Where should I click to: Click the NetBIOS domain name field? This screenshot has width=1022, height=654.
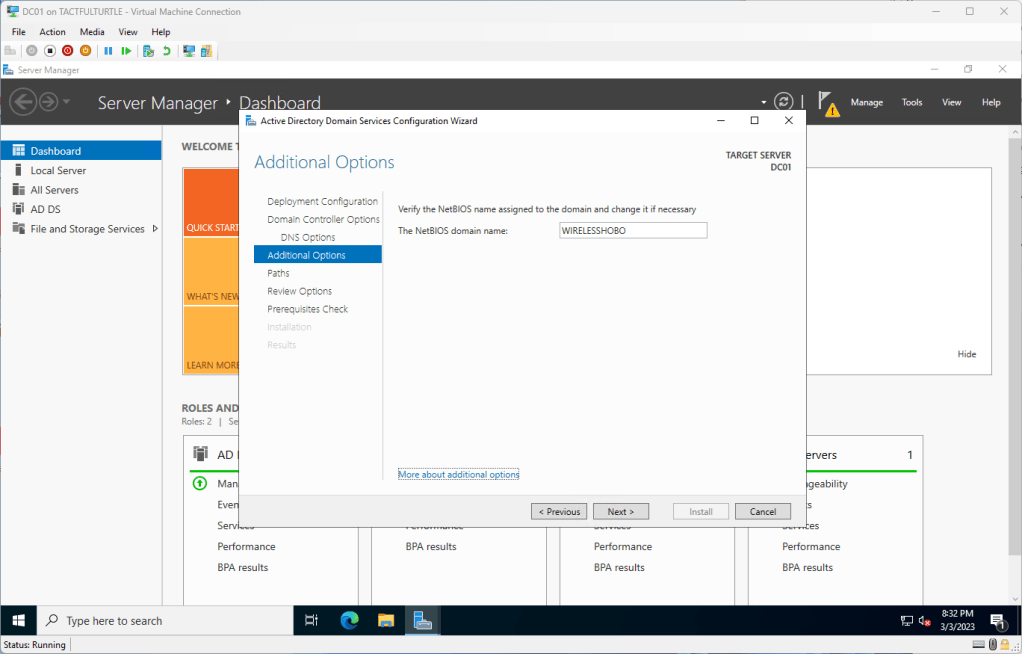tap(633, 230)
